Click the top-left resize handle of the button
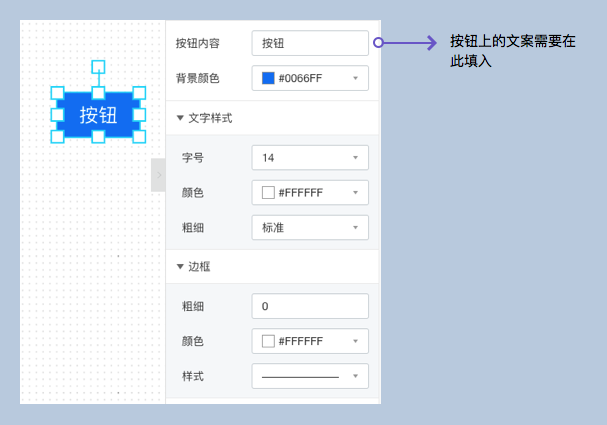The height and width of the screenshot is (425, 607). (x=57, y=93)
